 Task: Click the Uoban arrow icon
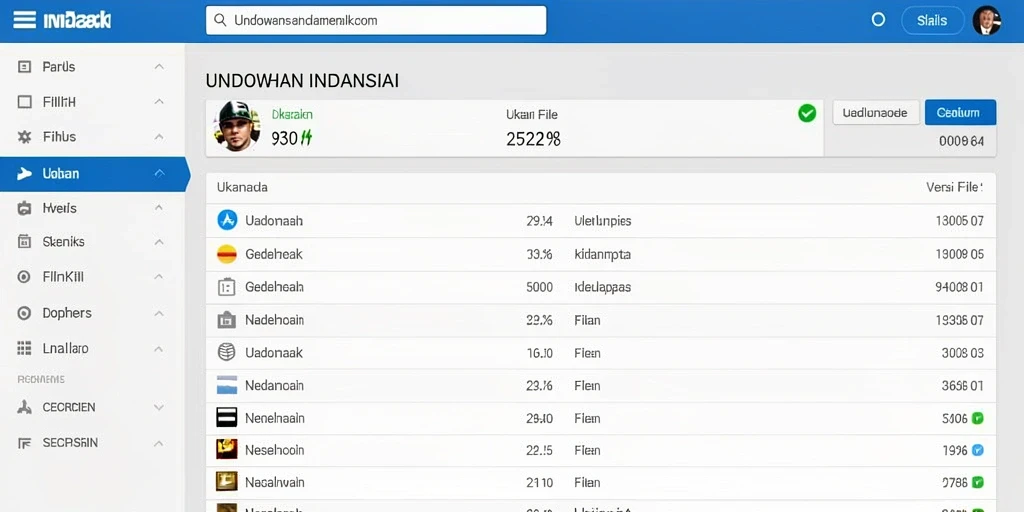[24, 173]
